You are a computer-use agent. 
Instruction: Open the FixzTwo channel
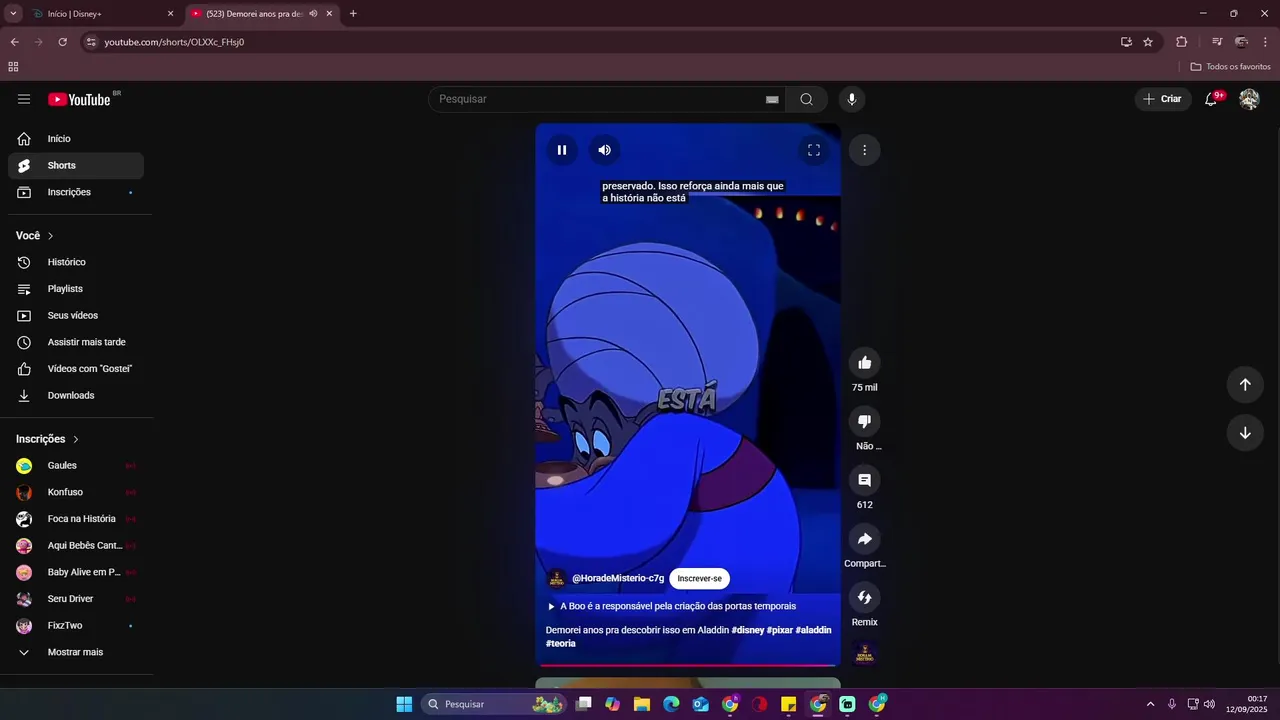(76, 626)
